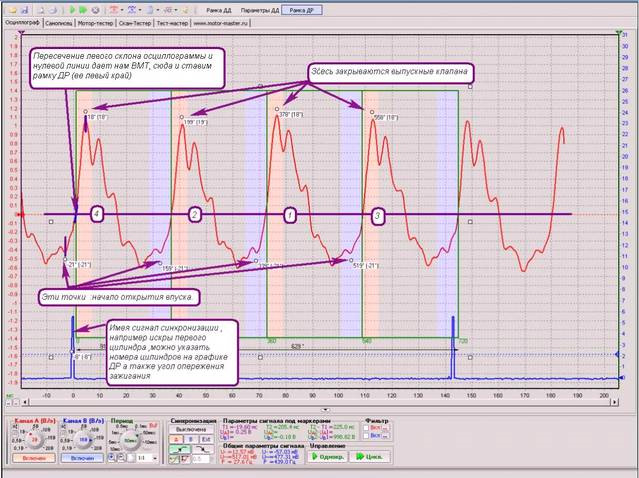The height and width of the screenshot is (478, 639).
Task: Open dropdown arrow next to red sensor icon
Action: pyautogui.click(x=122, y=10)
